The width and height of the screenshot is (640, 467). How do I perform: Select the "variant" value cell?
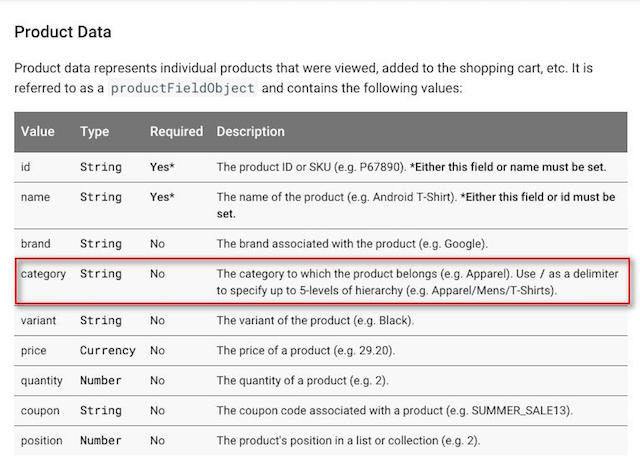[x=39, y=320]
